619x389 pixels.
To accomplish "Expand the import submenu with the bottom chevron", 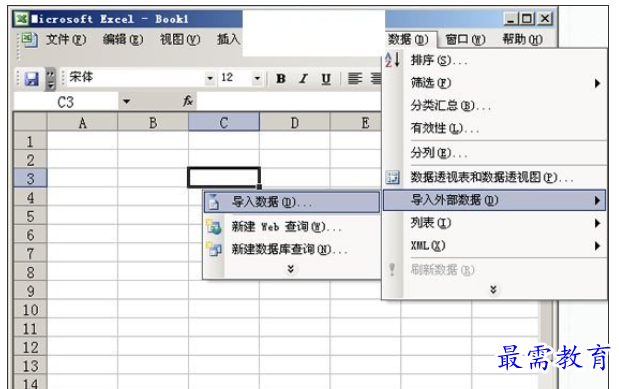I will click(291, 269).
